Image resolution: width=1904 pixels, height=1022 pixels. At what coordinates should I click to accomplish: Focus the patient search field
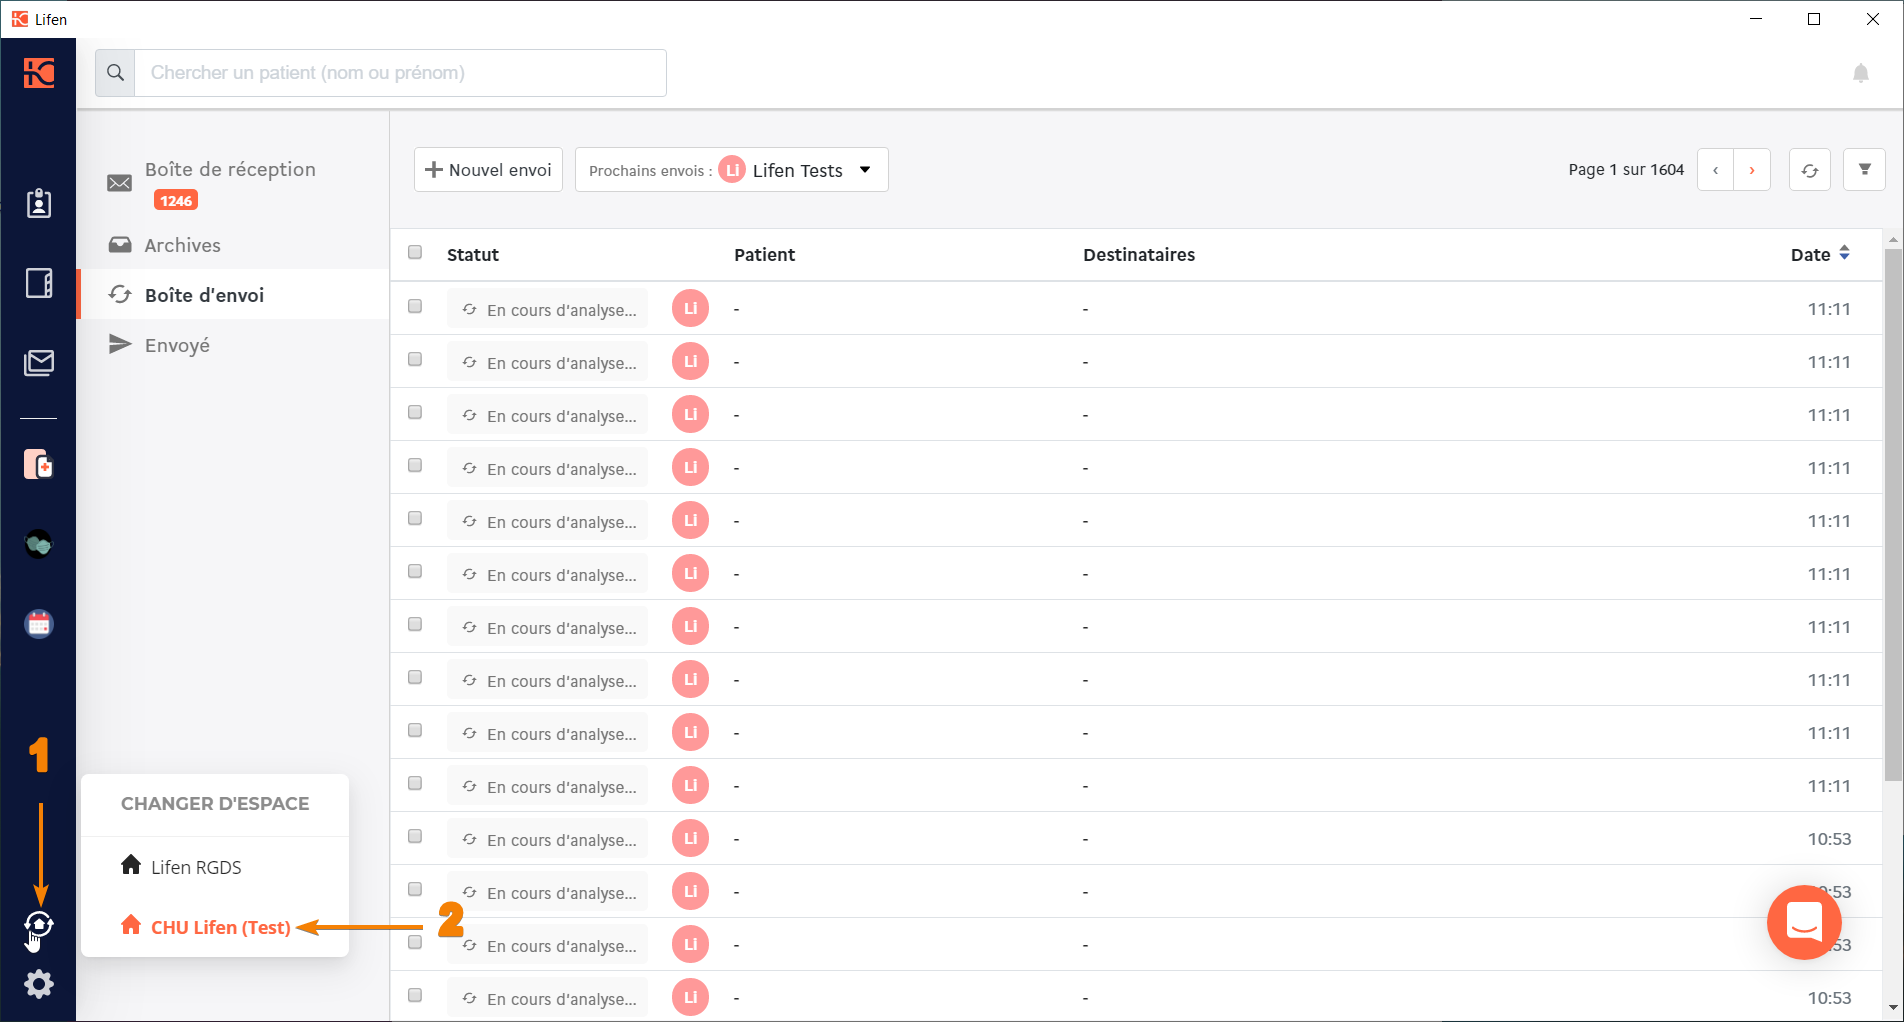coord(400,73)
